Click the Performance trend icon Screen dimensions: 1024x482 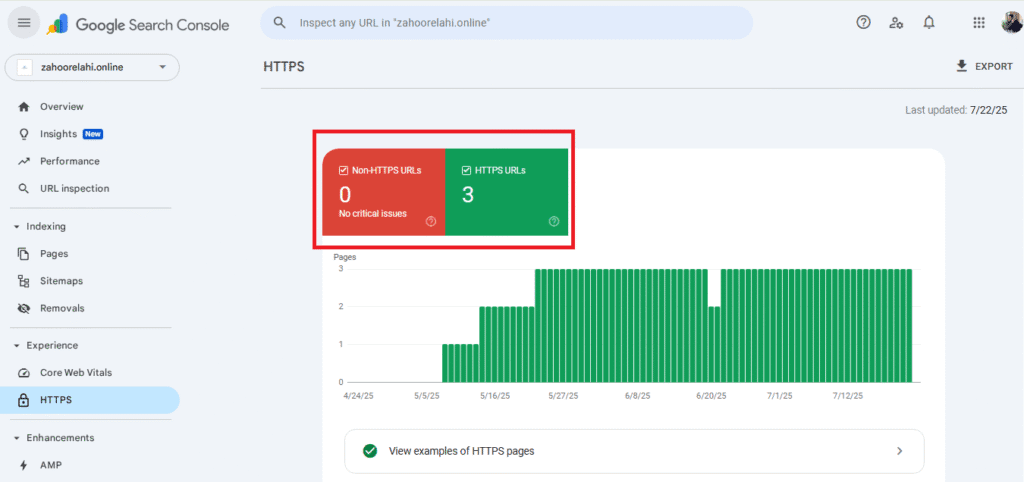24,161
